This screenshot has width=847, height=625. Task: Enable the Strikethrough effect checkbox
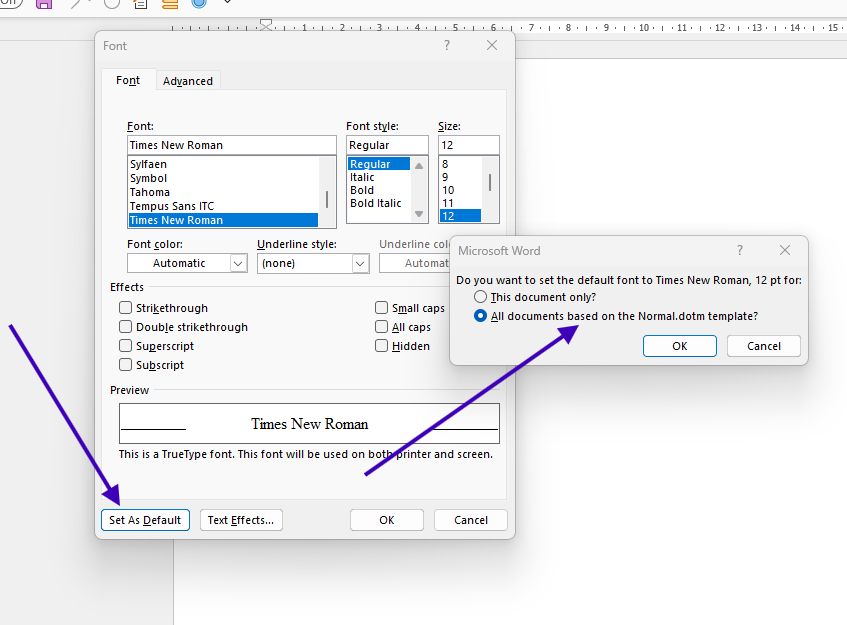[x=125, y=308]
